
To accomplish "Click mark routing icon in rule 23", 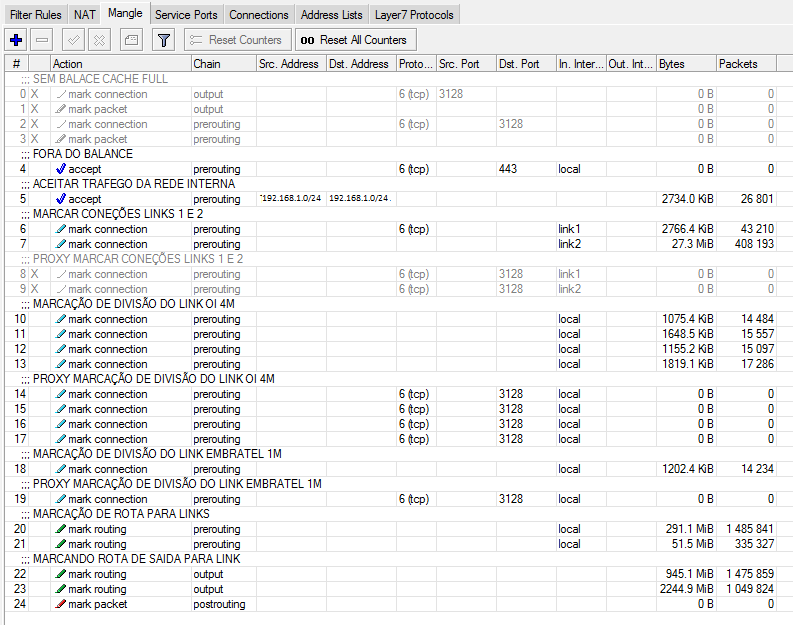I will click(x=61, y=589).
